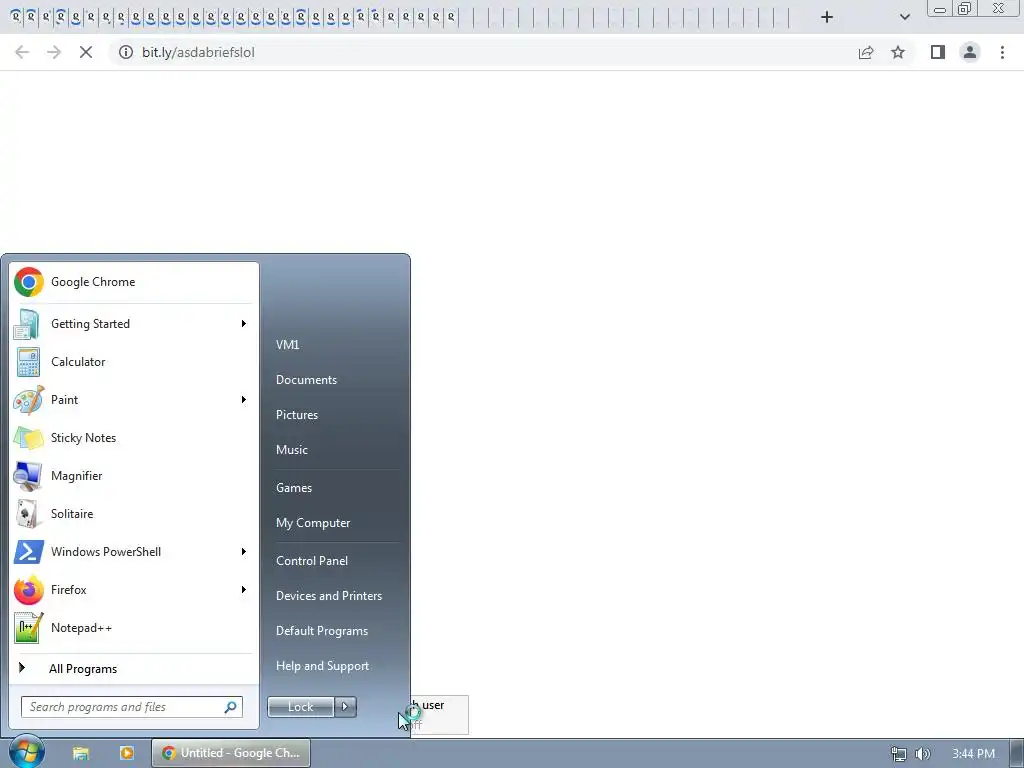Click the volume speaker tray icon
Screen dimensions: 1024x768
[923, 754]
